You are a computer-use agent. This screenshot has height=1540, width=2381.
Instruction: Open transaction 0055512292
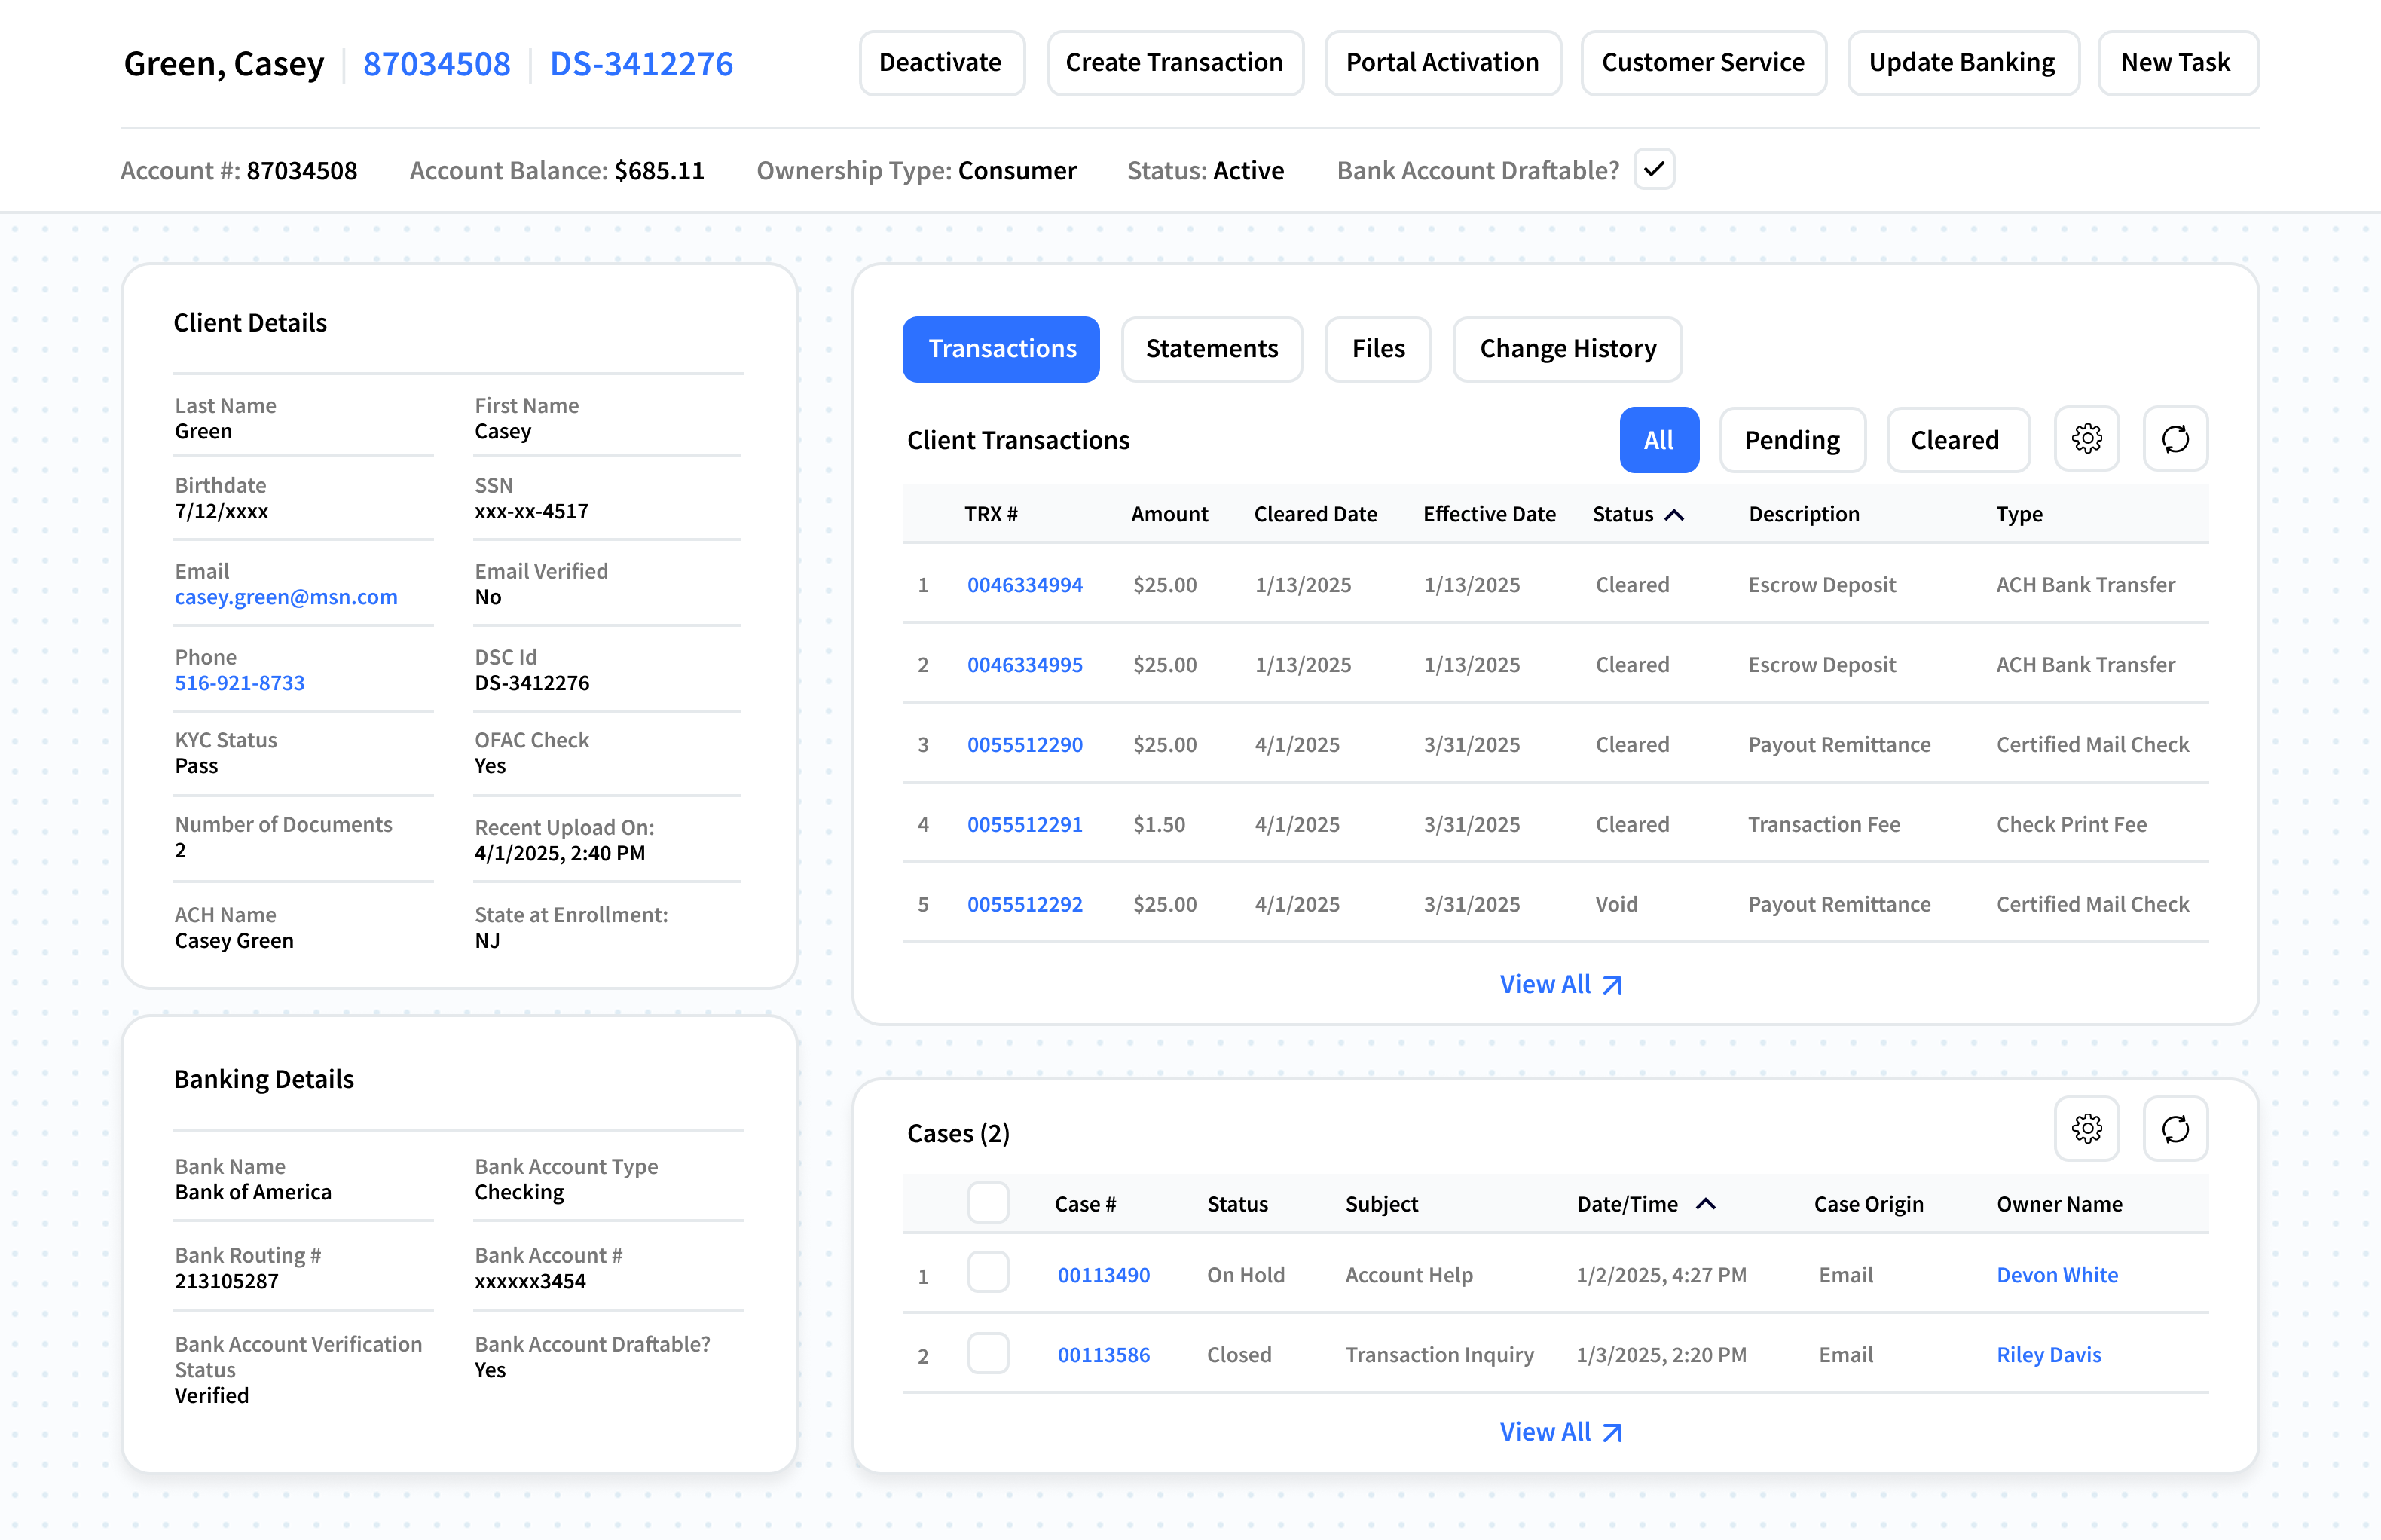(1024, 905)
